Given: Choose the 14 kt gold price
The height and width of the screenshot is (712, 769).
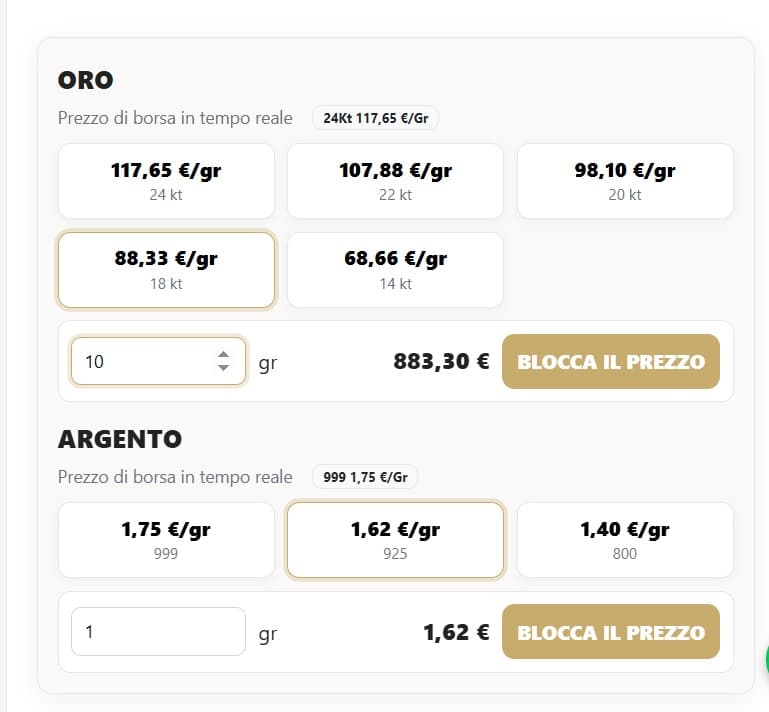Looking at the screenshot, I should (x=395, y=270).
